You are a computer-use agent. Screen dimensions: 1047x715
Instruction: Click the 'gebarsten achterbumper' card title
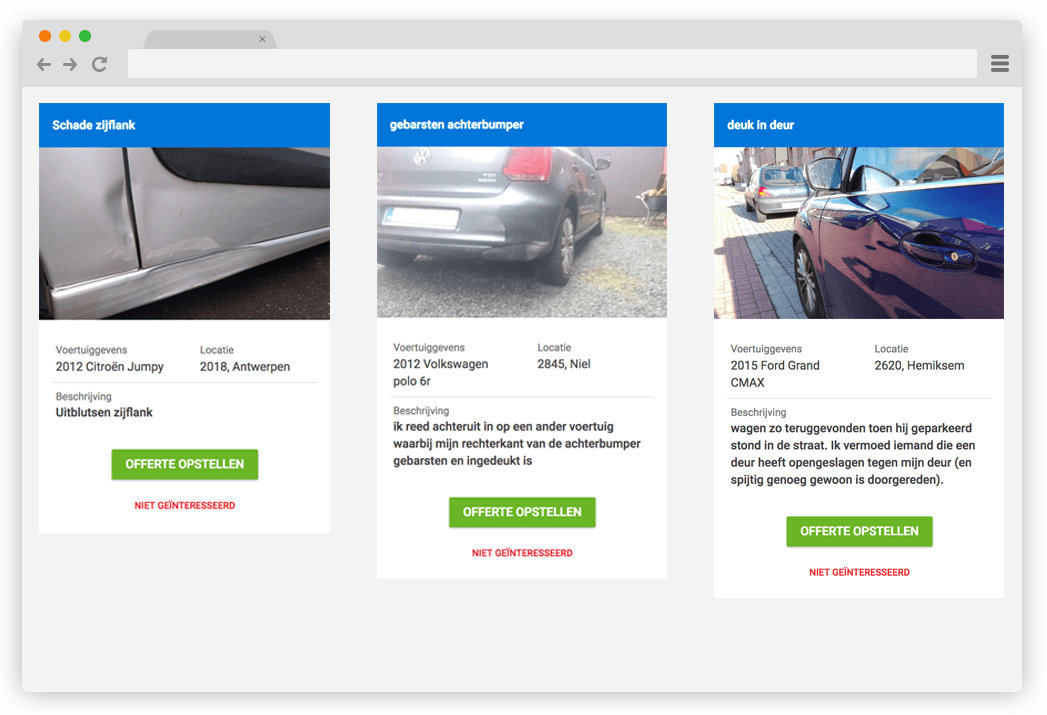pyautogui.click(x=457, y=124)
